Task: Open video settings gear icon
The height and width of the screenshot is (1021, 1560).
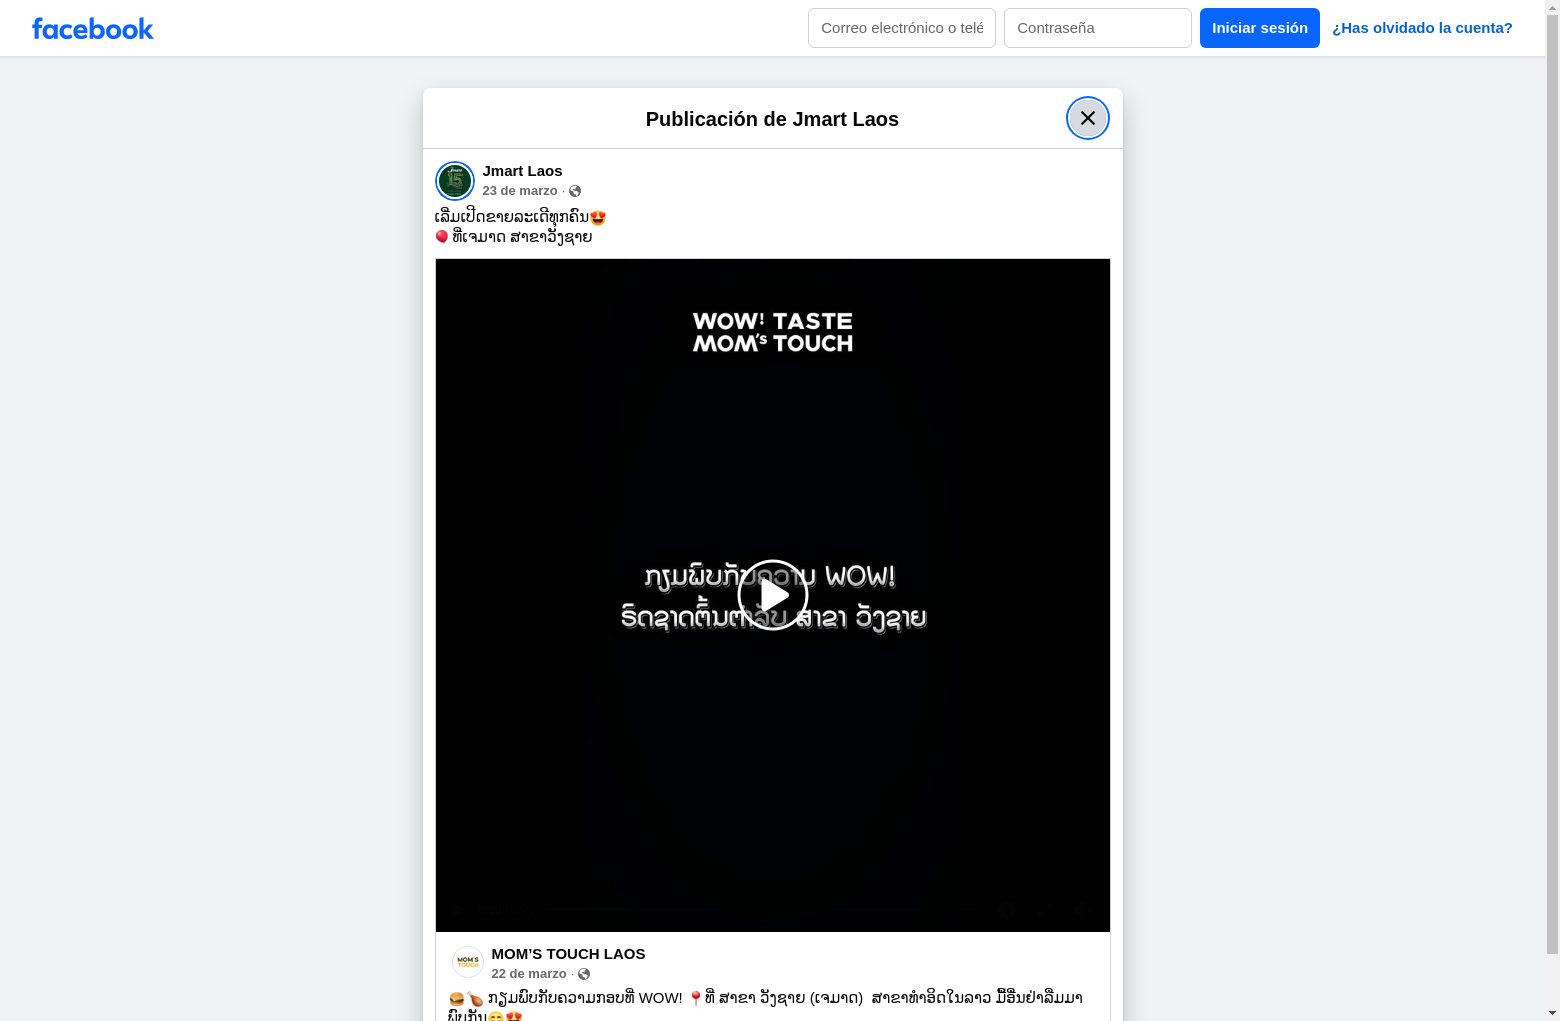Action: [1006, 910]
